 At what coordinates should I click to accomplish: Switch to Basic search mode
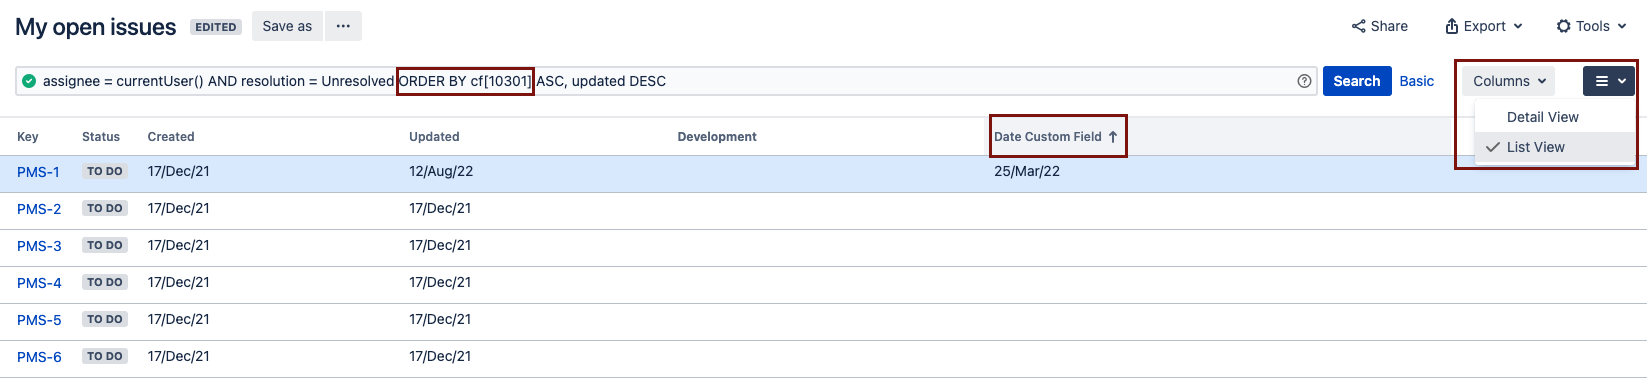[x=1416, y=81]
